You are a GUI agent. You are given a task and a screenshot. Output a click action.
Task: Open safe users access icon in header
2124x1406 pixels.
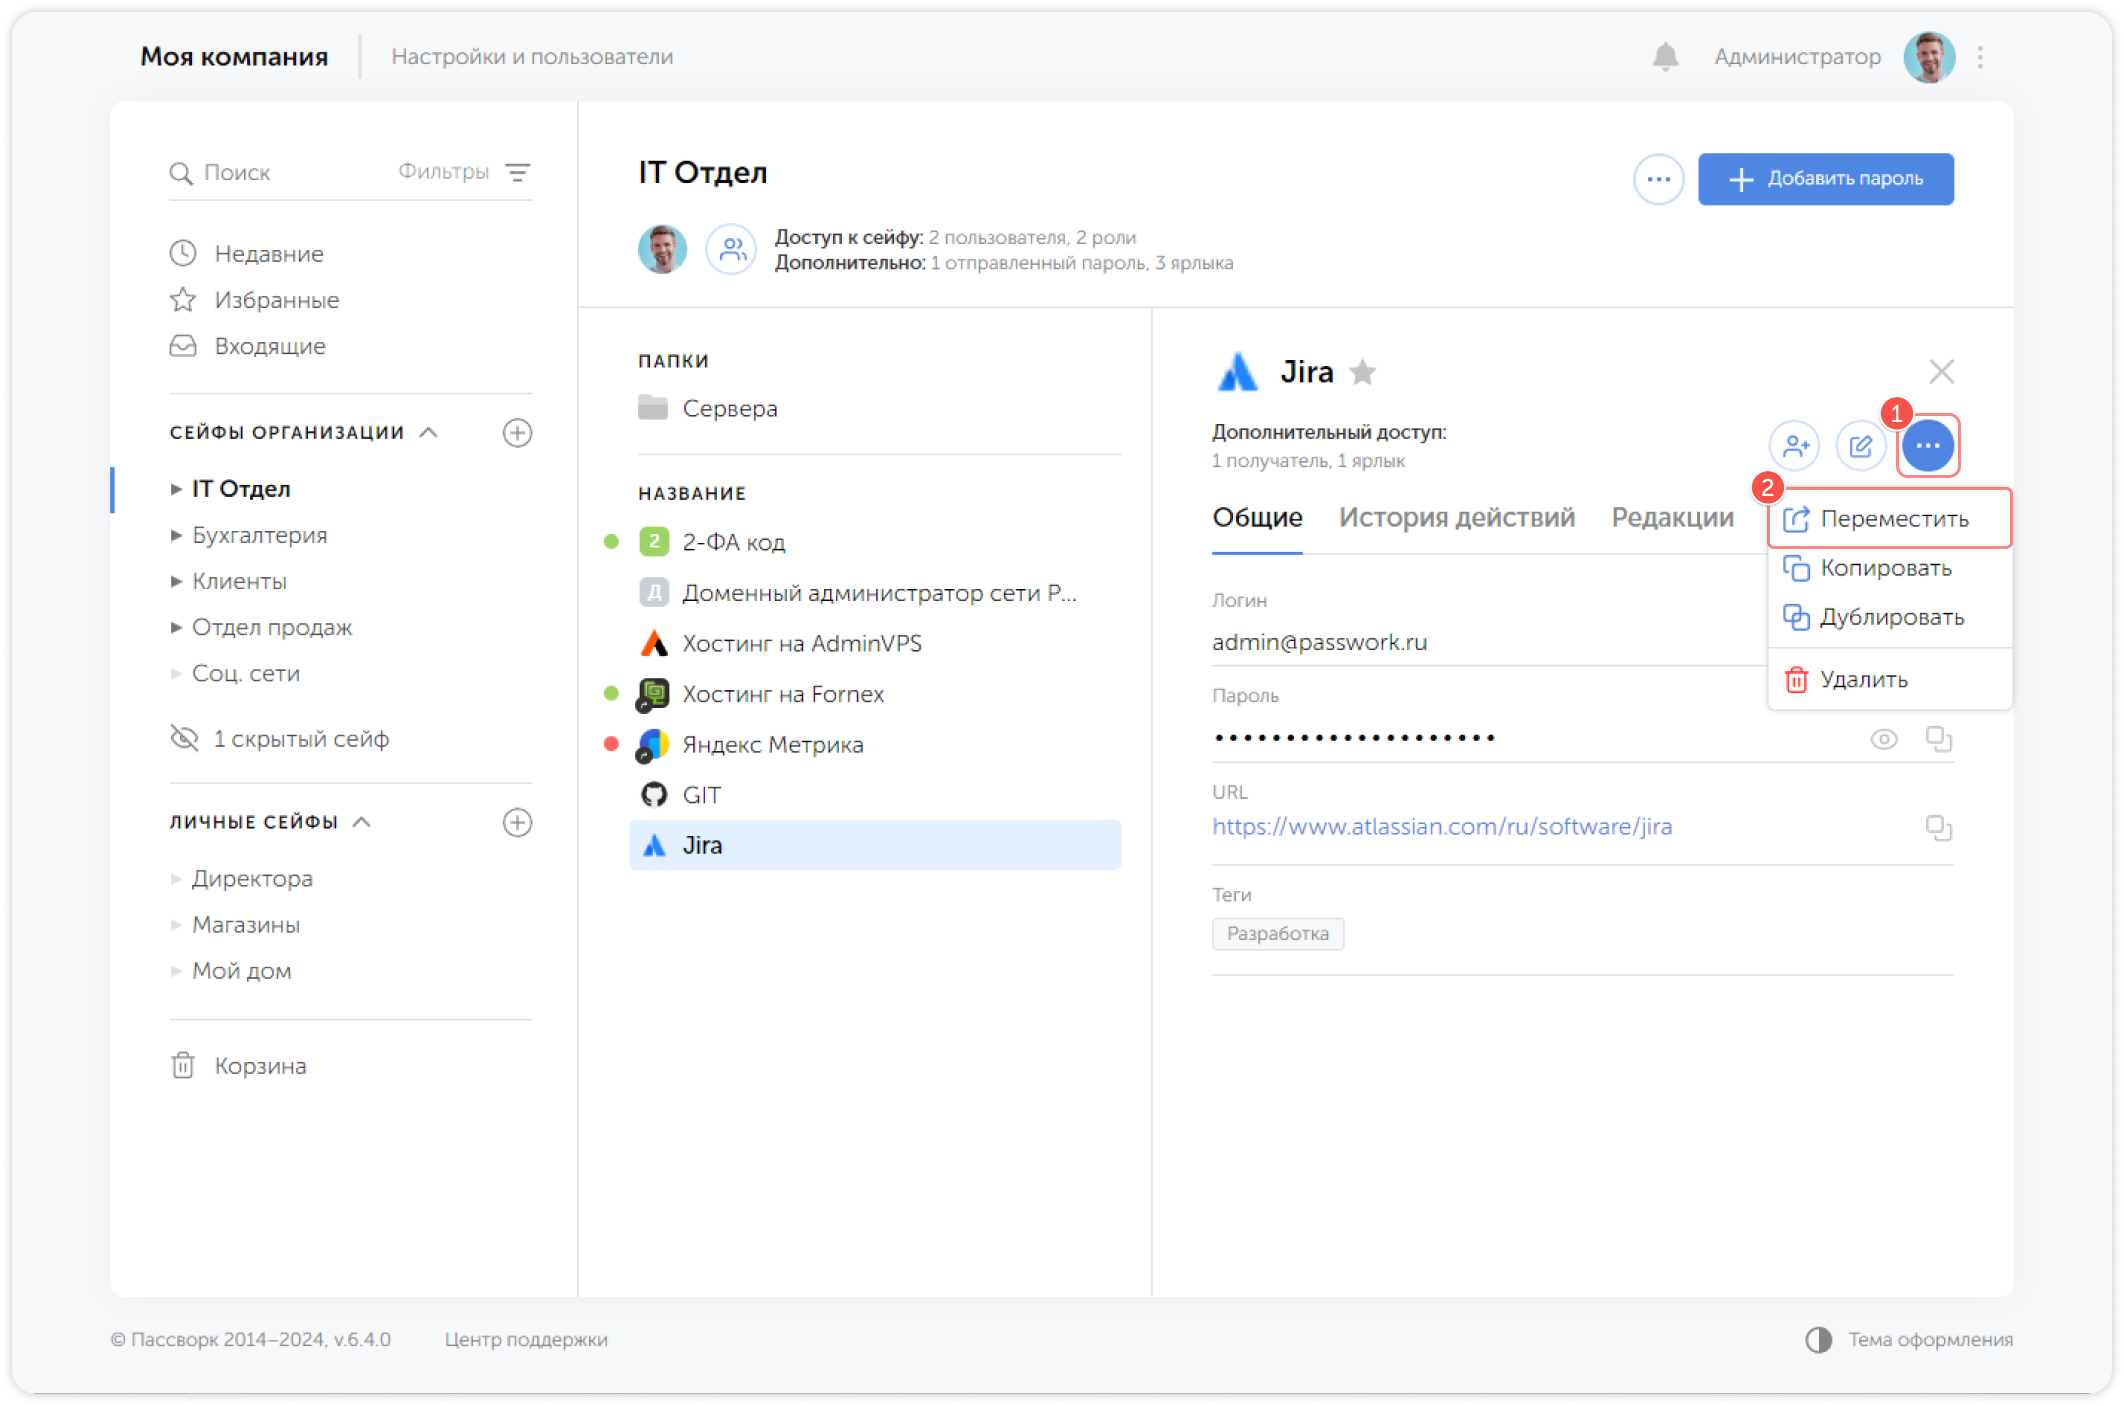[x=732, y=249]
